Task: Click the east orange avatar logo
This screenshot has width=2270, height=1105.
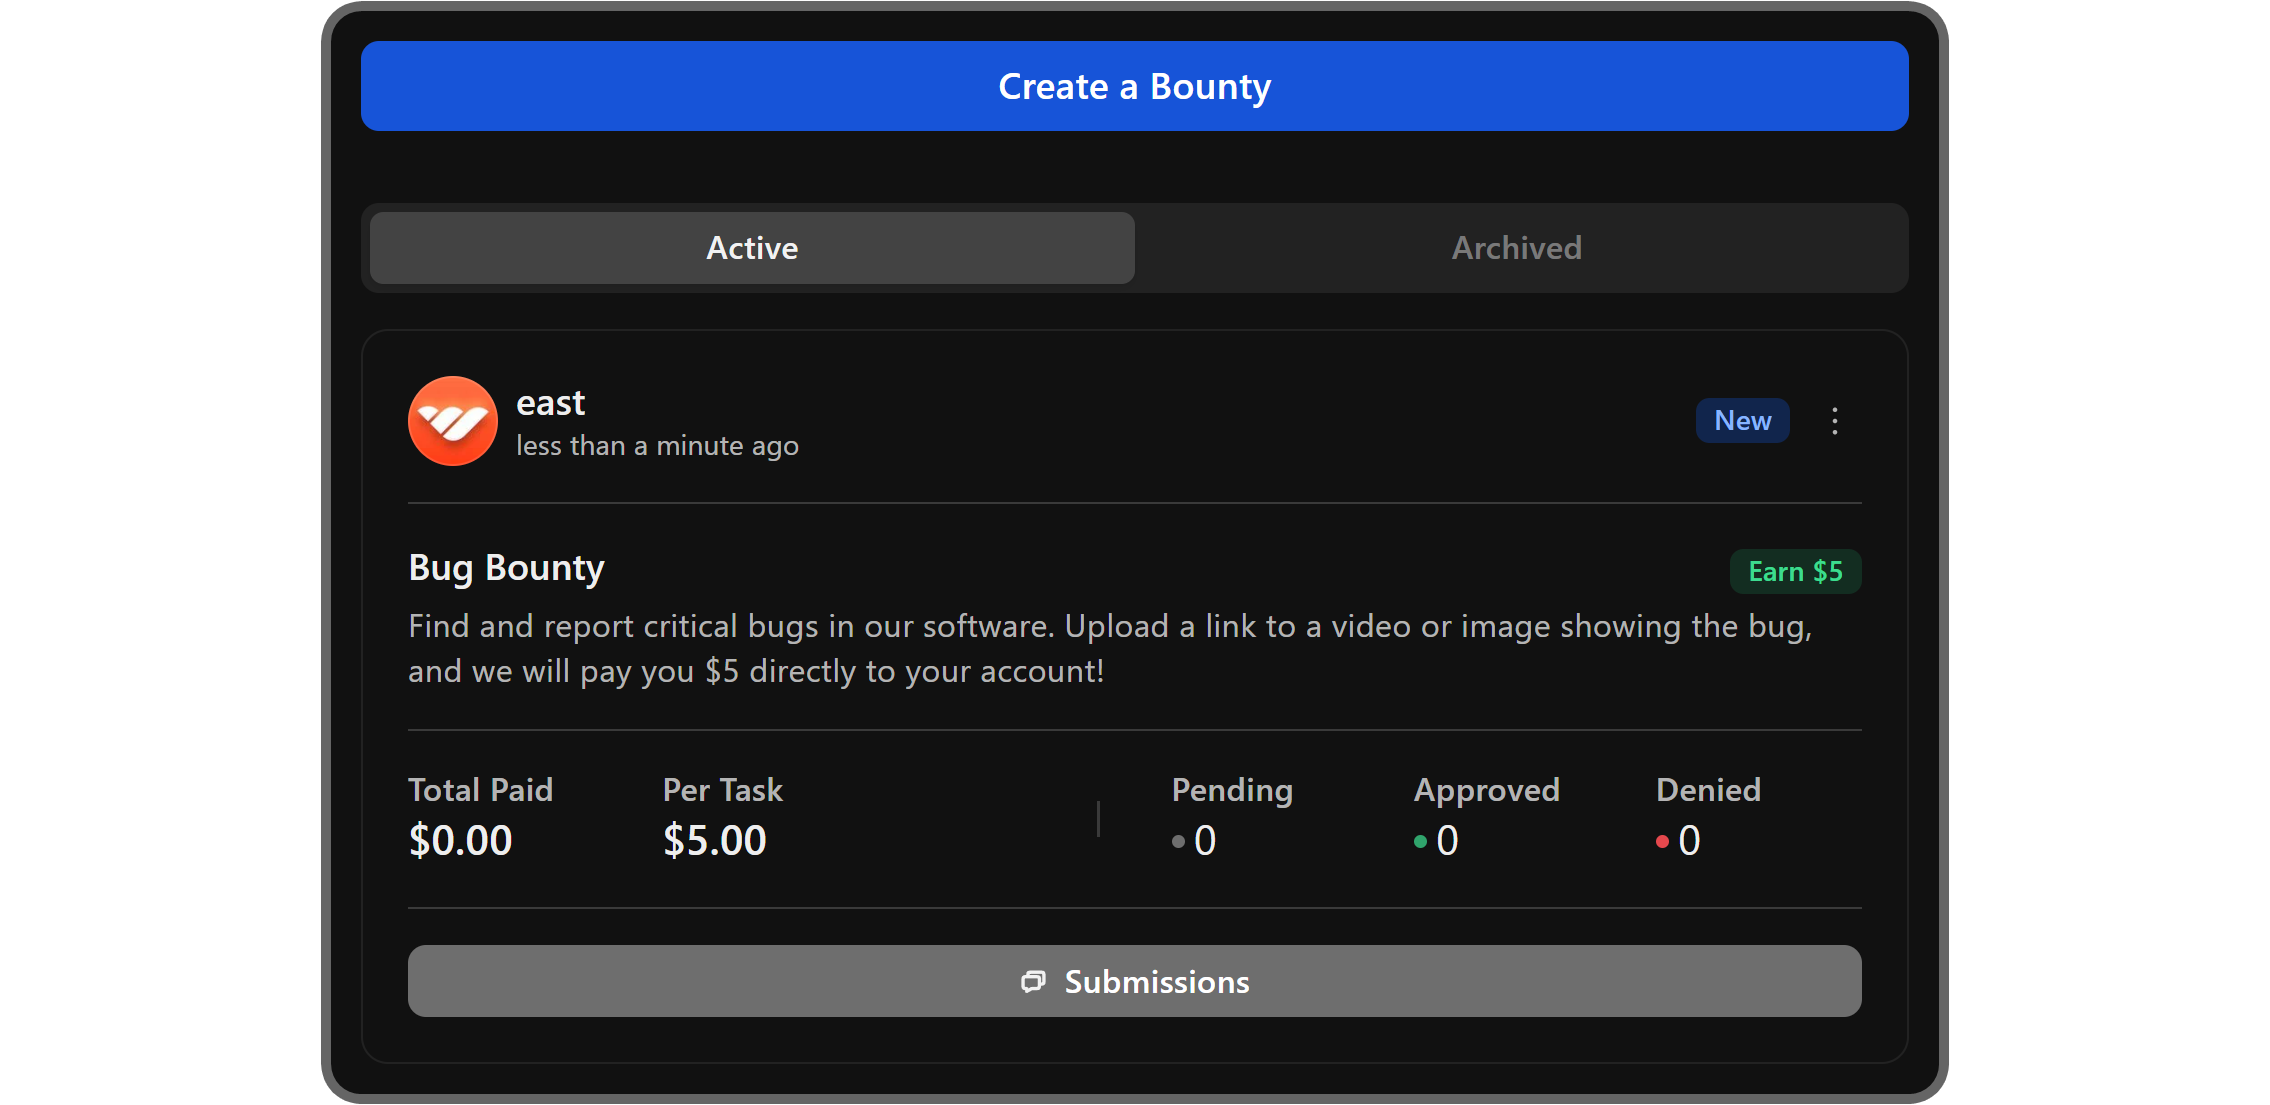Action: (x=452, y=421)
